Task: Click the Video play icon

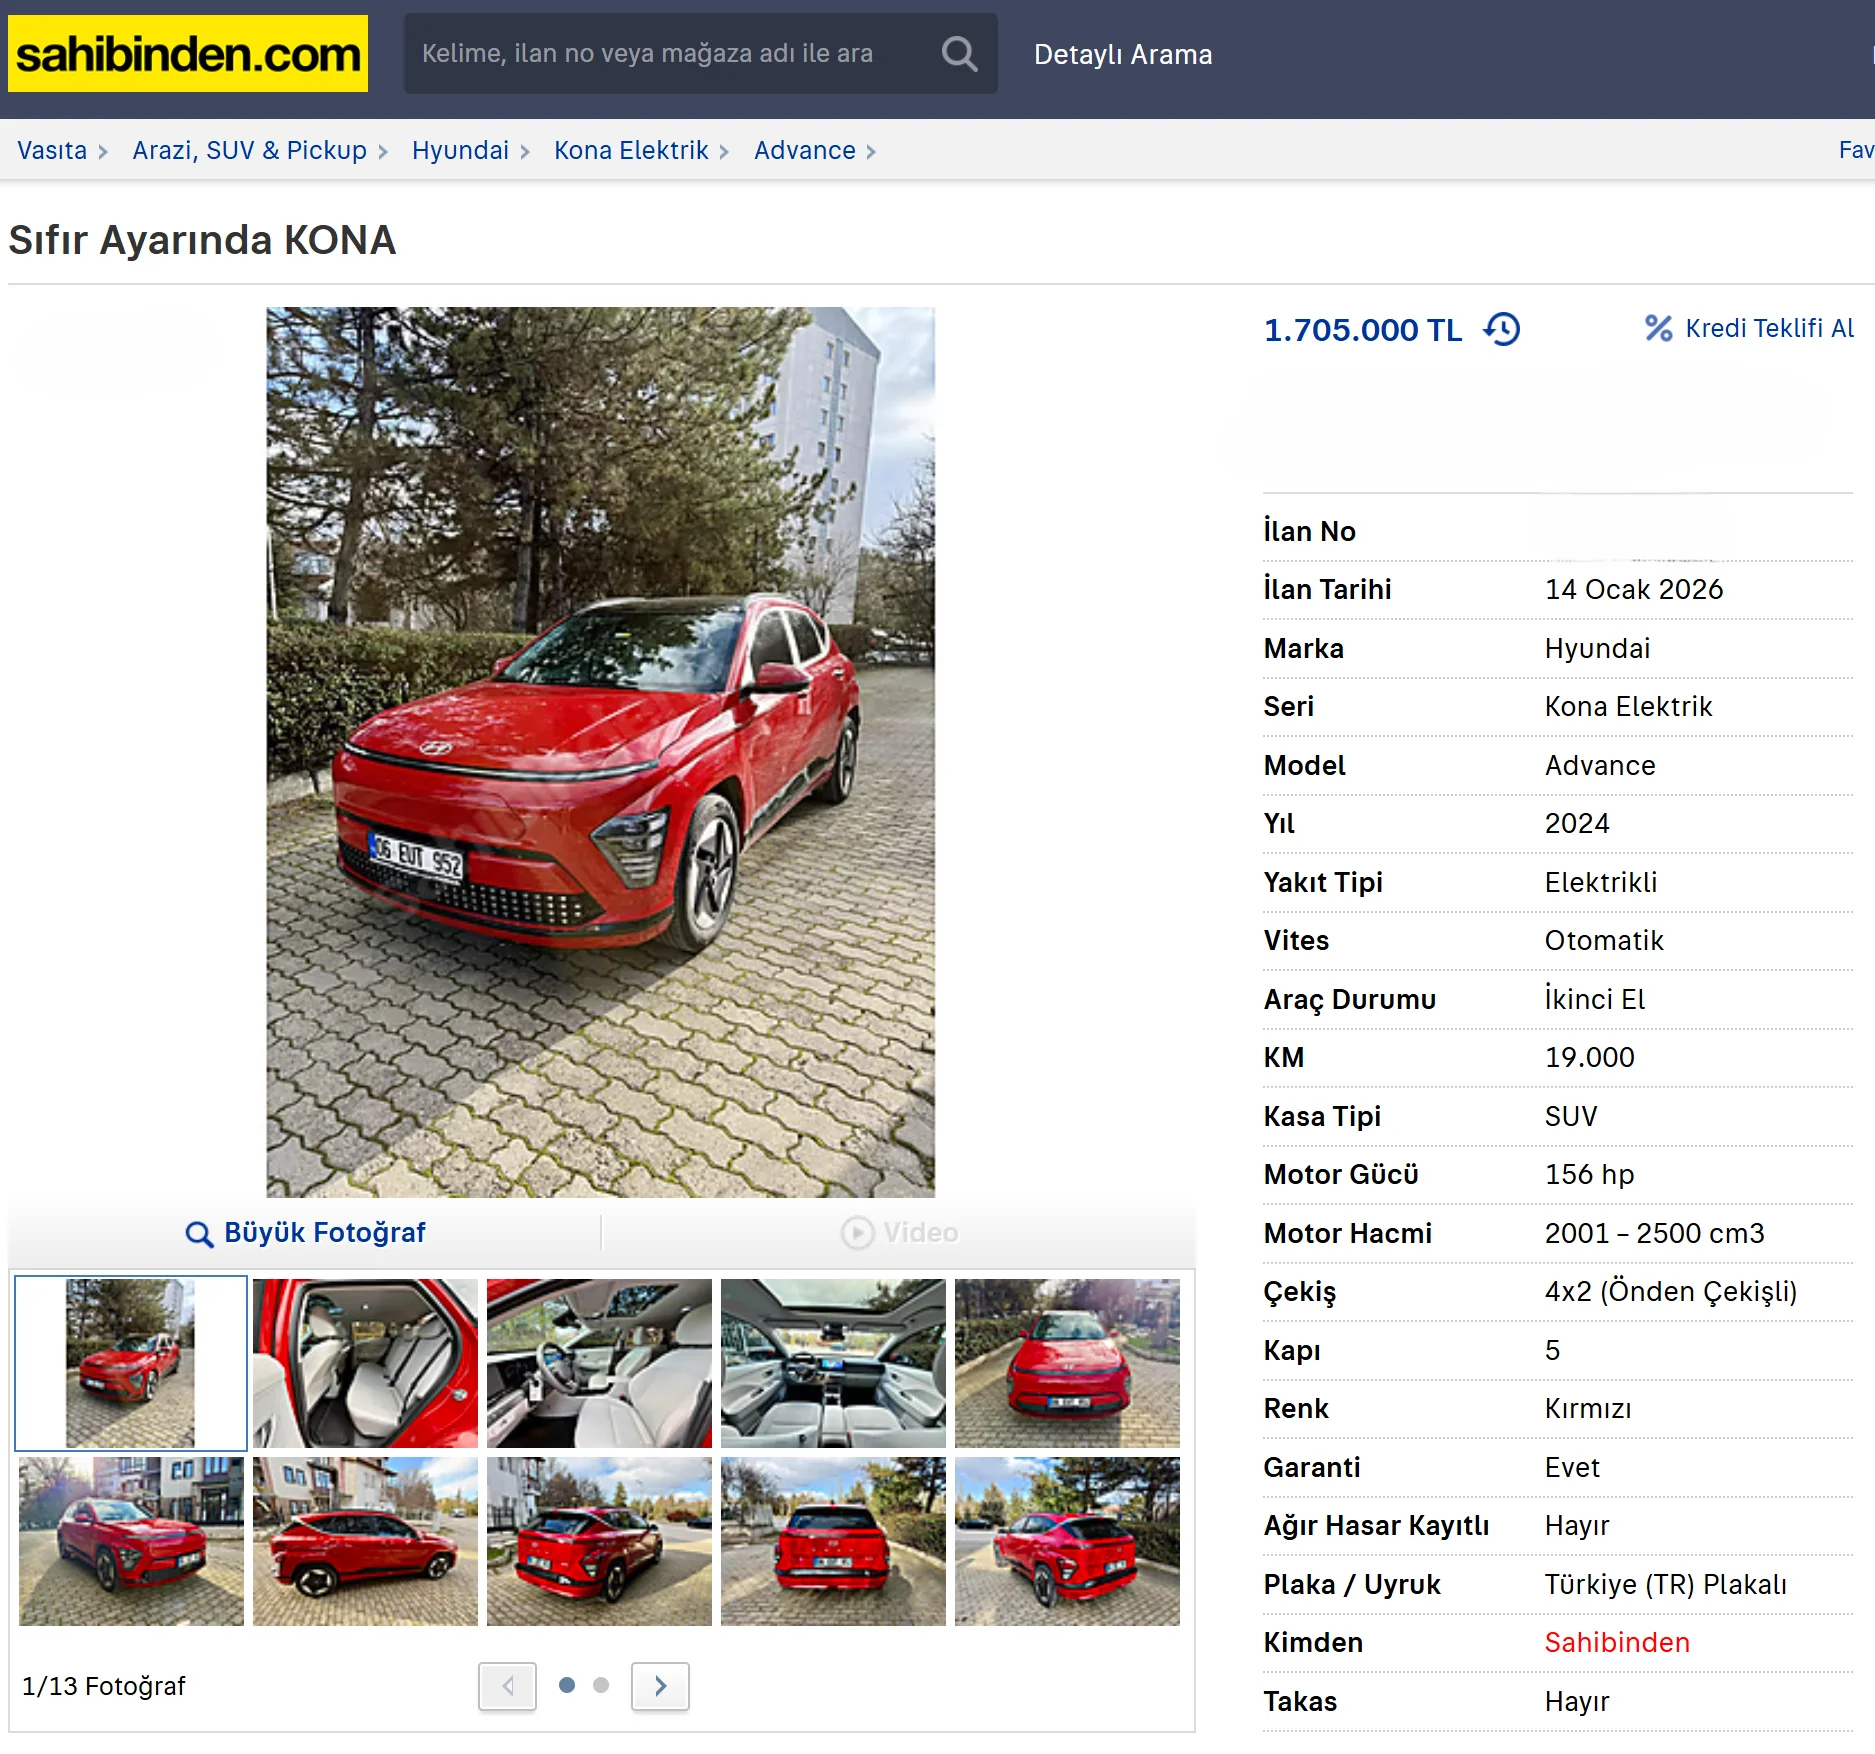Action: tap(857, 1233)
